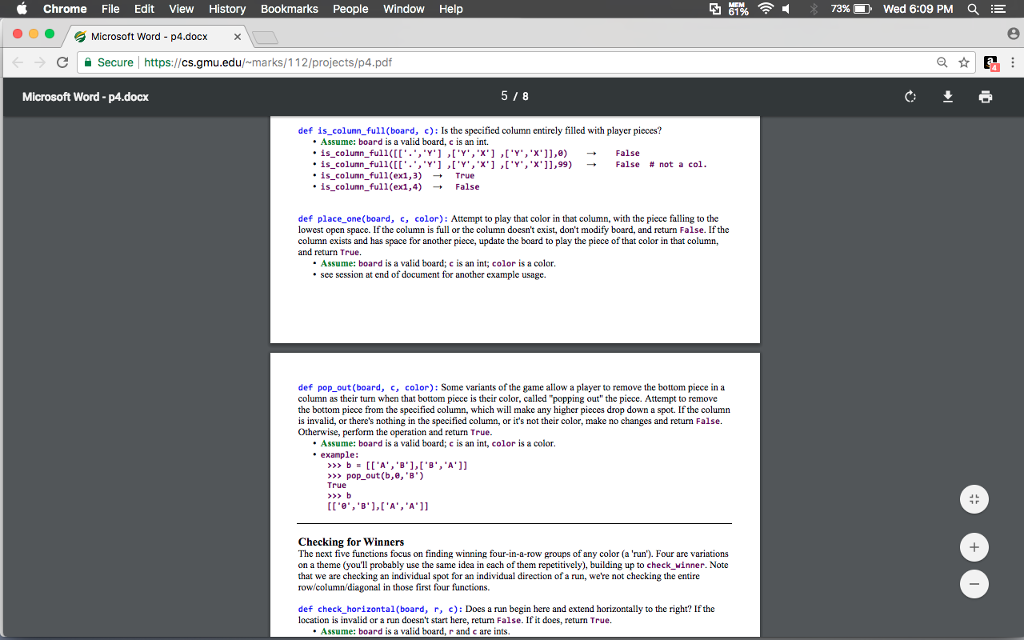Click the fit-to-page control in the PDF viewer
This screenshot has height=640, width=1024.
[973, 499]
